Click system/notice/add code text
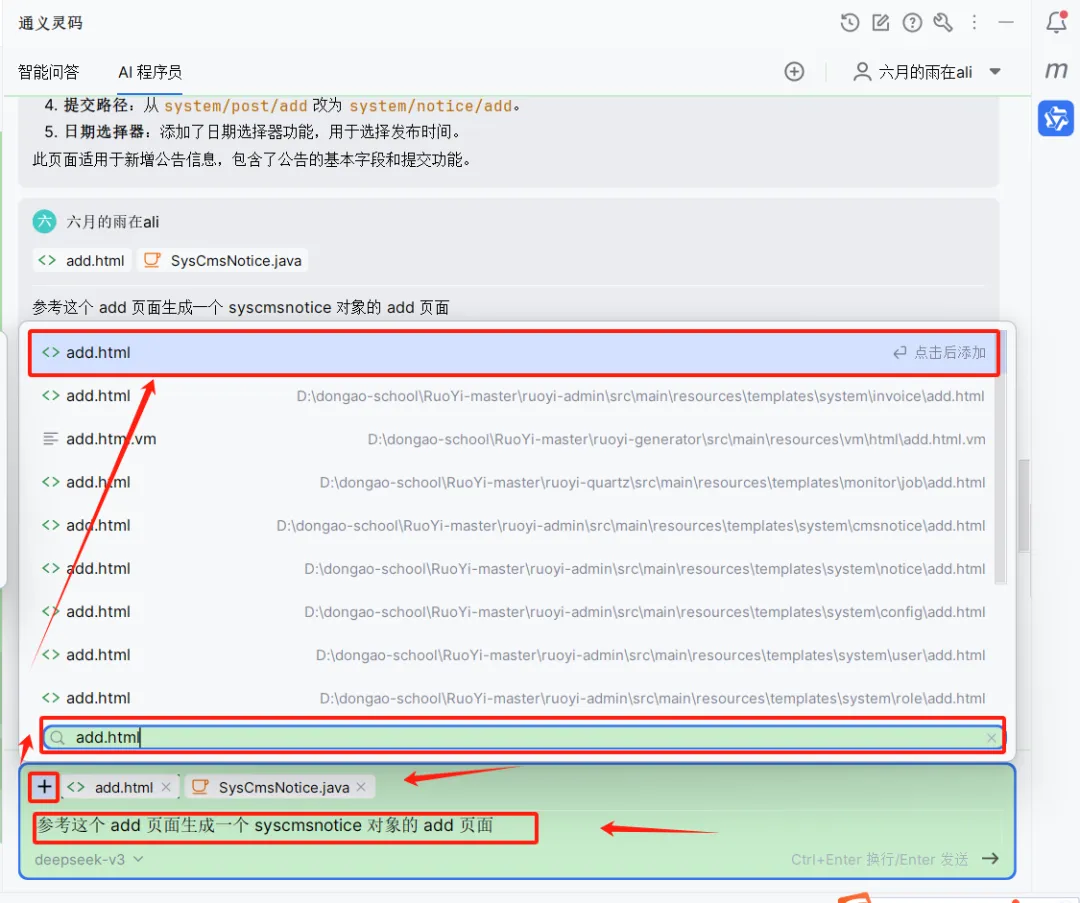 tap(430, 105)
